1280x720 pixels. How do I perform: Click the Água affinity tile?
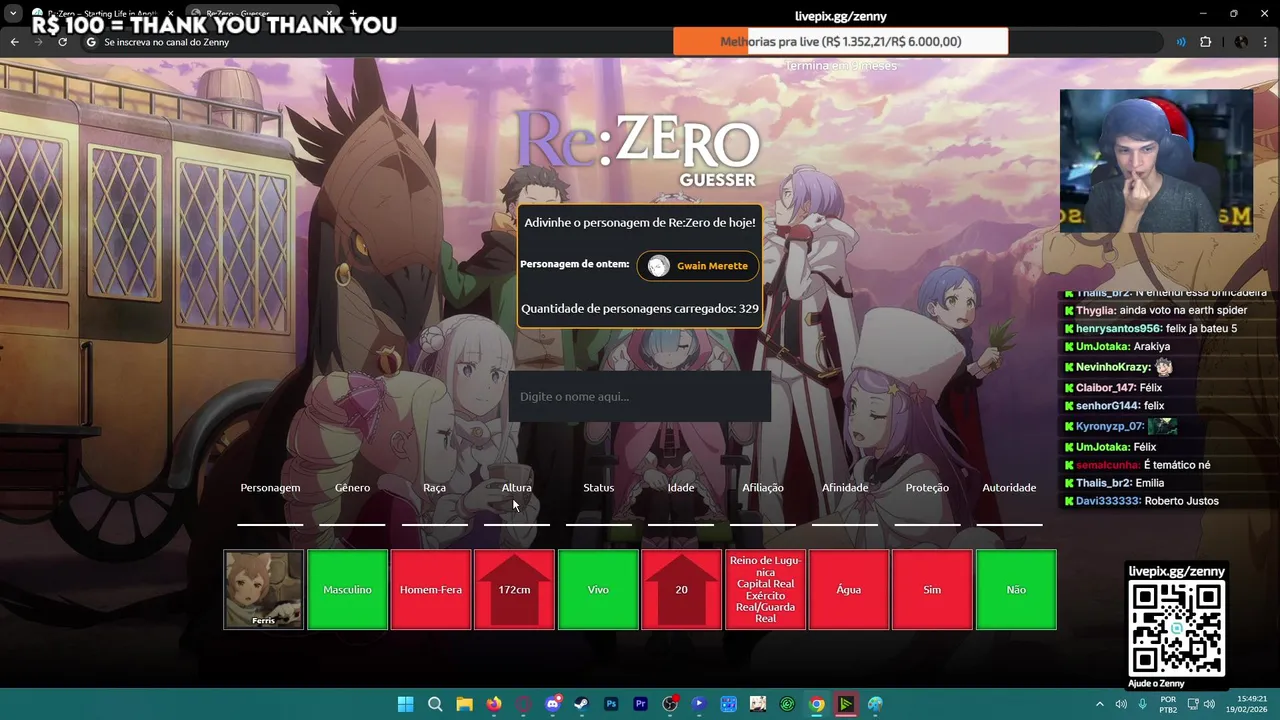coord(849,590)
